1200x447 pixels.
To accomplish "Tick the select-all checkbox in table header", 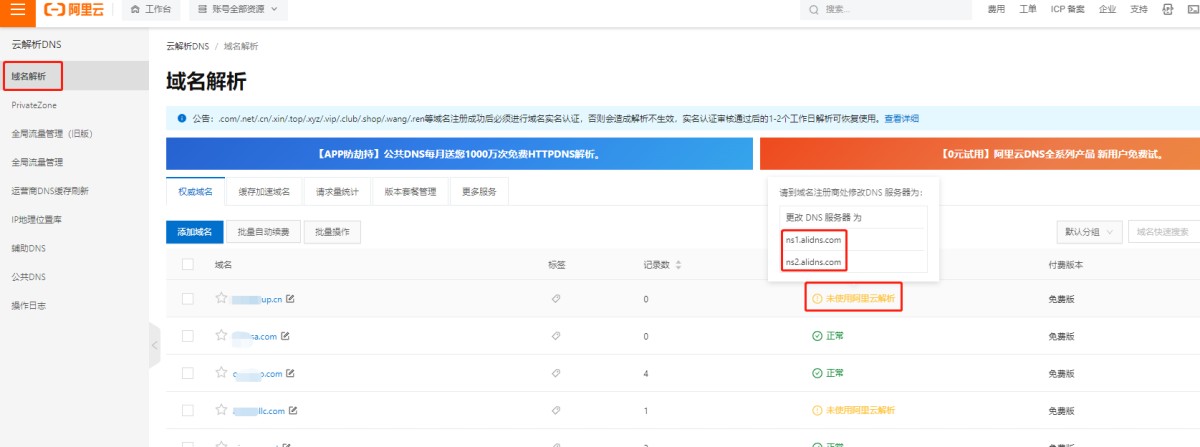I will (187, 265).
